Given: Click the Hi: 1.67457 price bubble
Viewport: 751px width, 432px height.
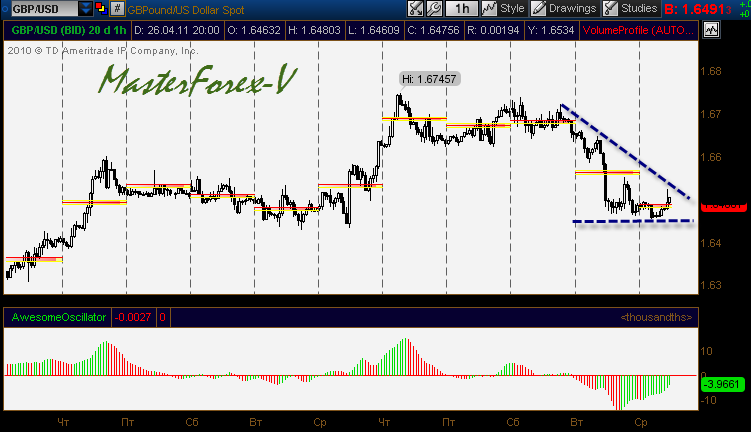Looking at the screenshot, I should (430, 79).
